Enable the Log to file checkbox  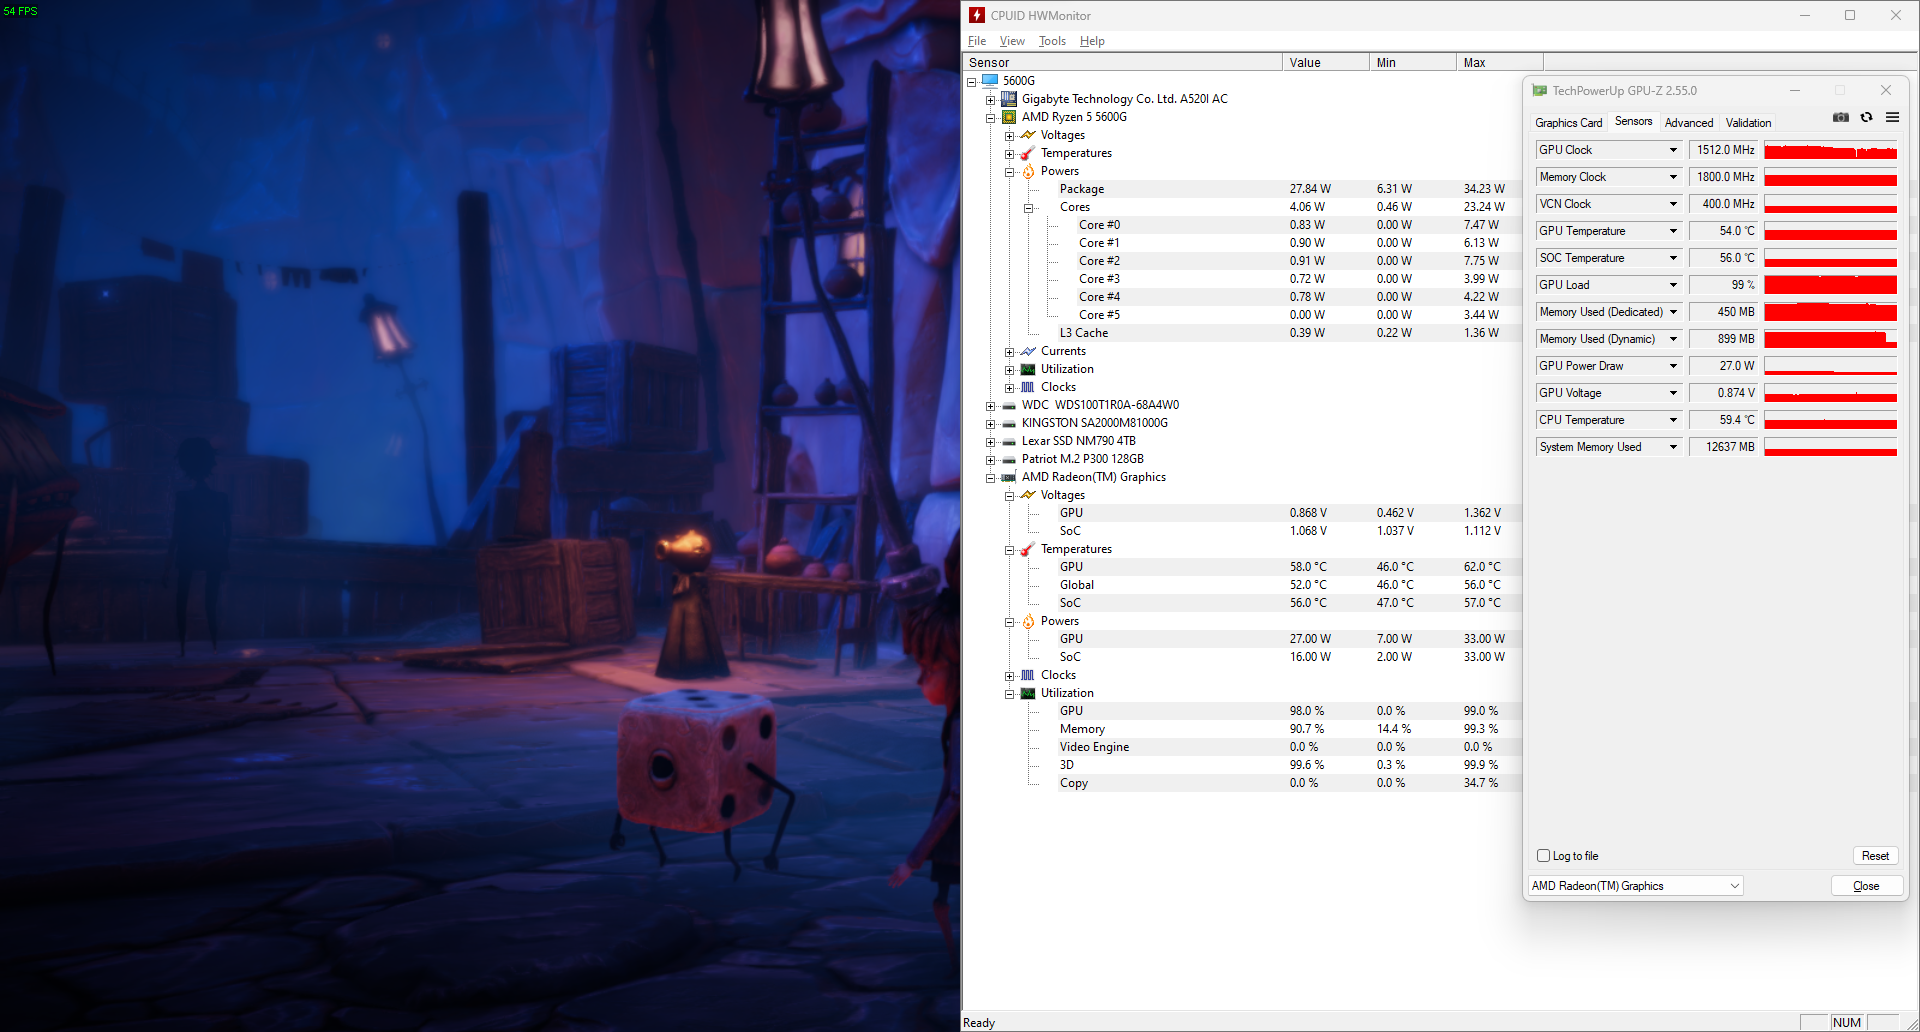point(1543,856)
